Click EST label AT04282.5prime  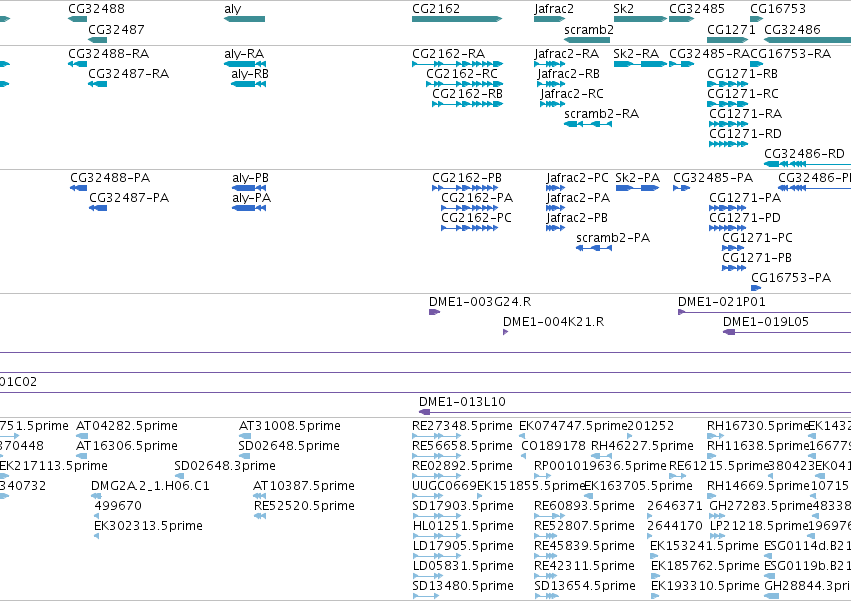point(127,426)
